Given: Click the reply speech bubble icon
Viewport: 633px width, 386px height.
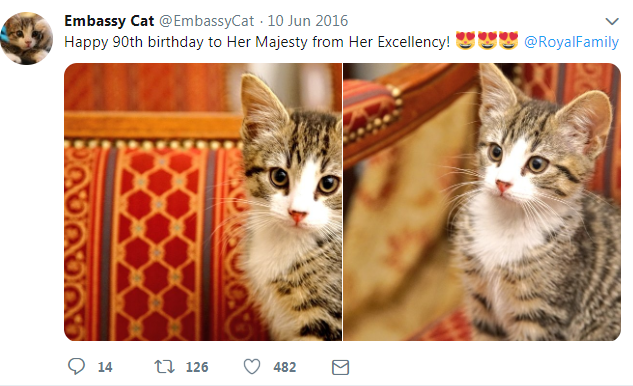Looking at the screenshot, I should [76, 367].
